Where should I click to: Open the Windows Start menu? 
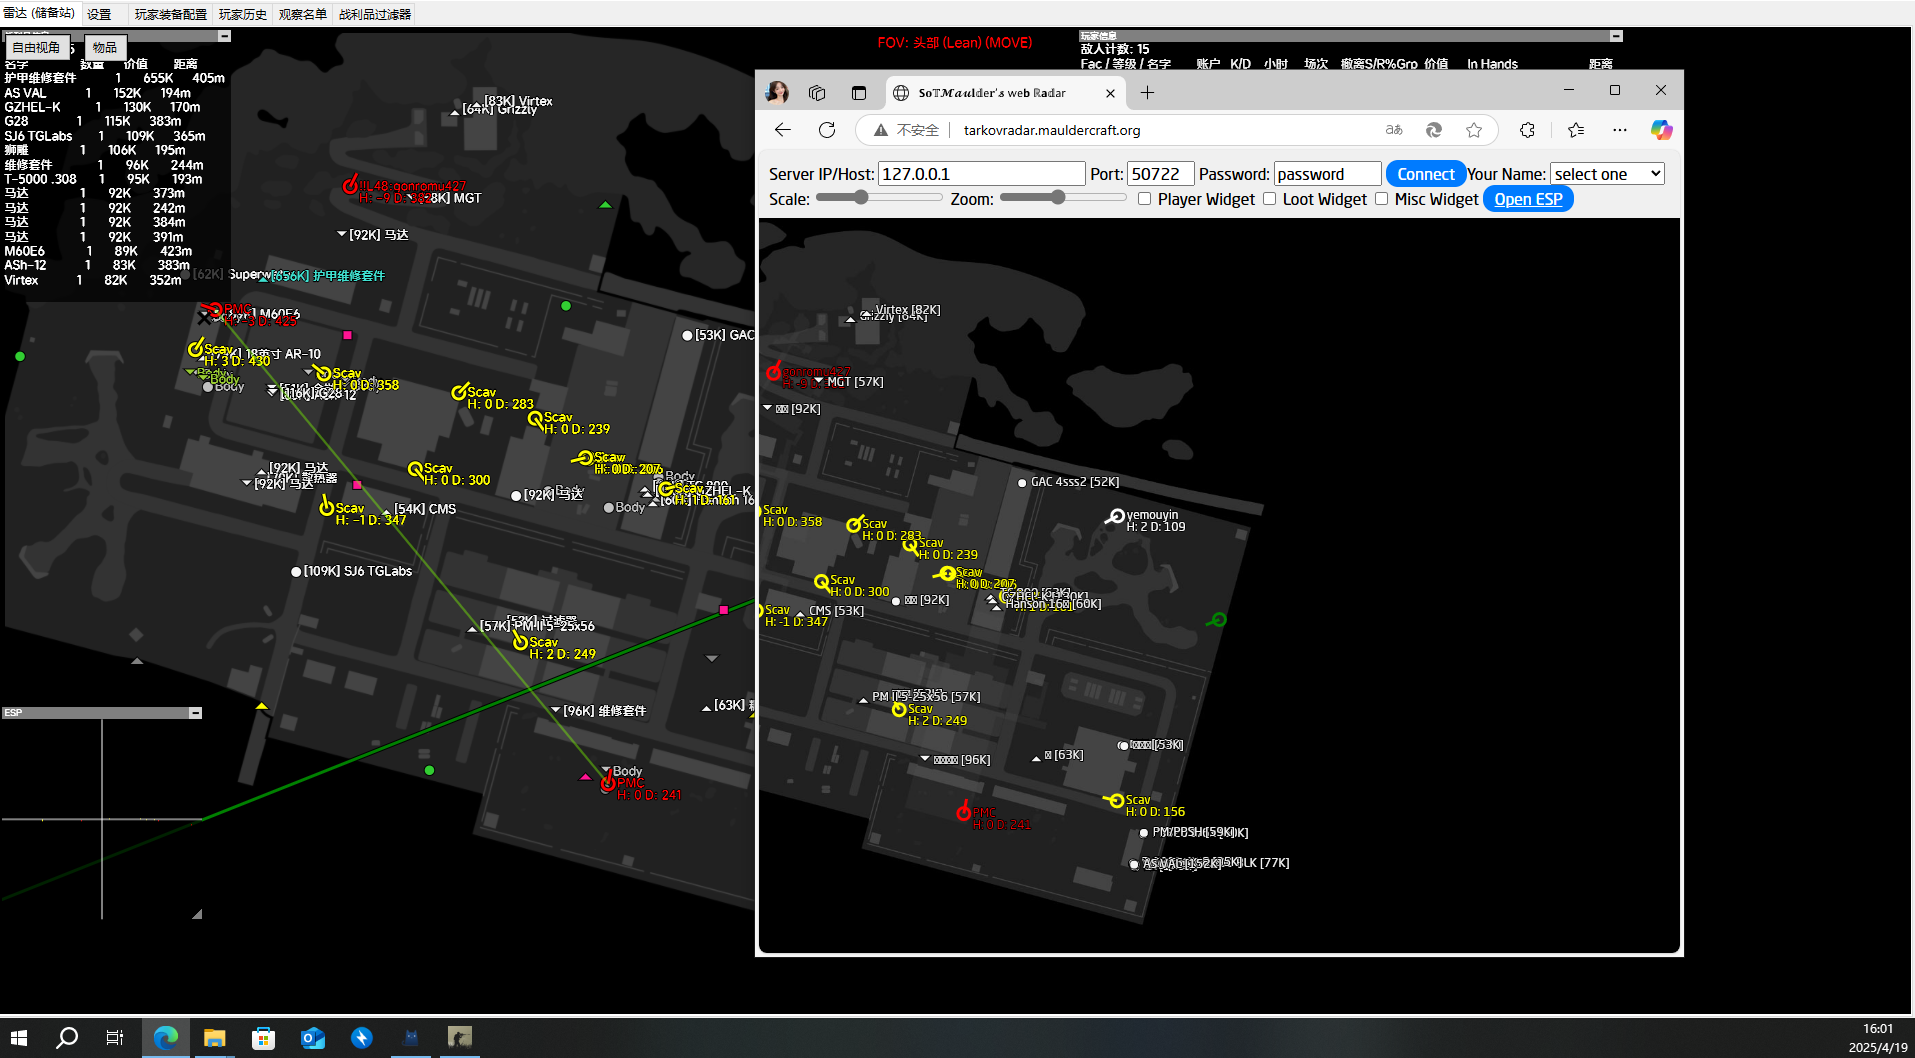[19, 1038]
